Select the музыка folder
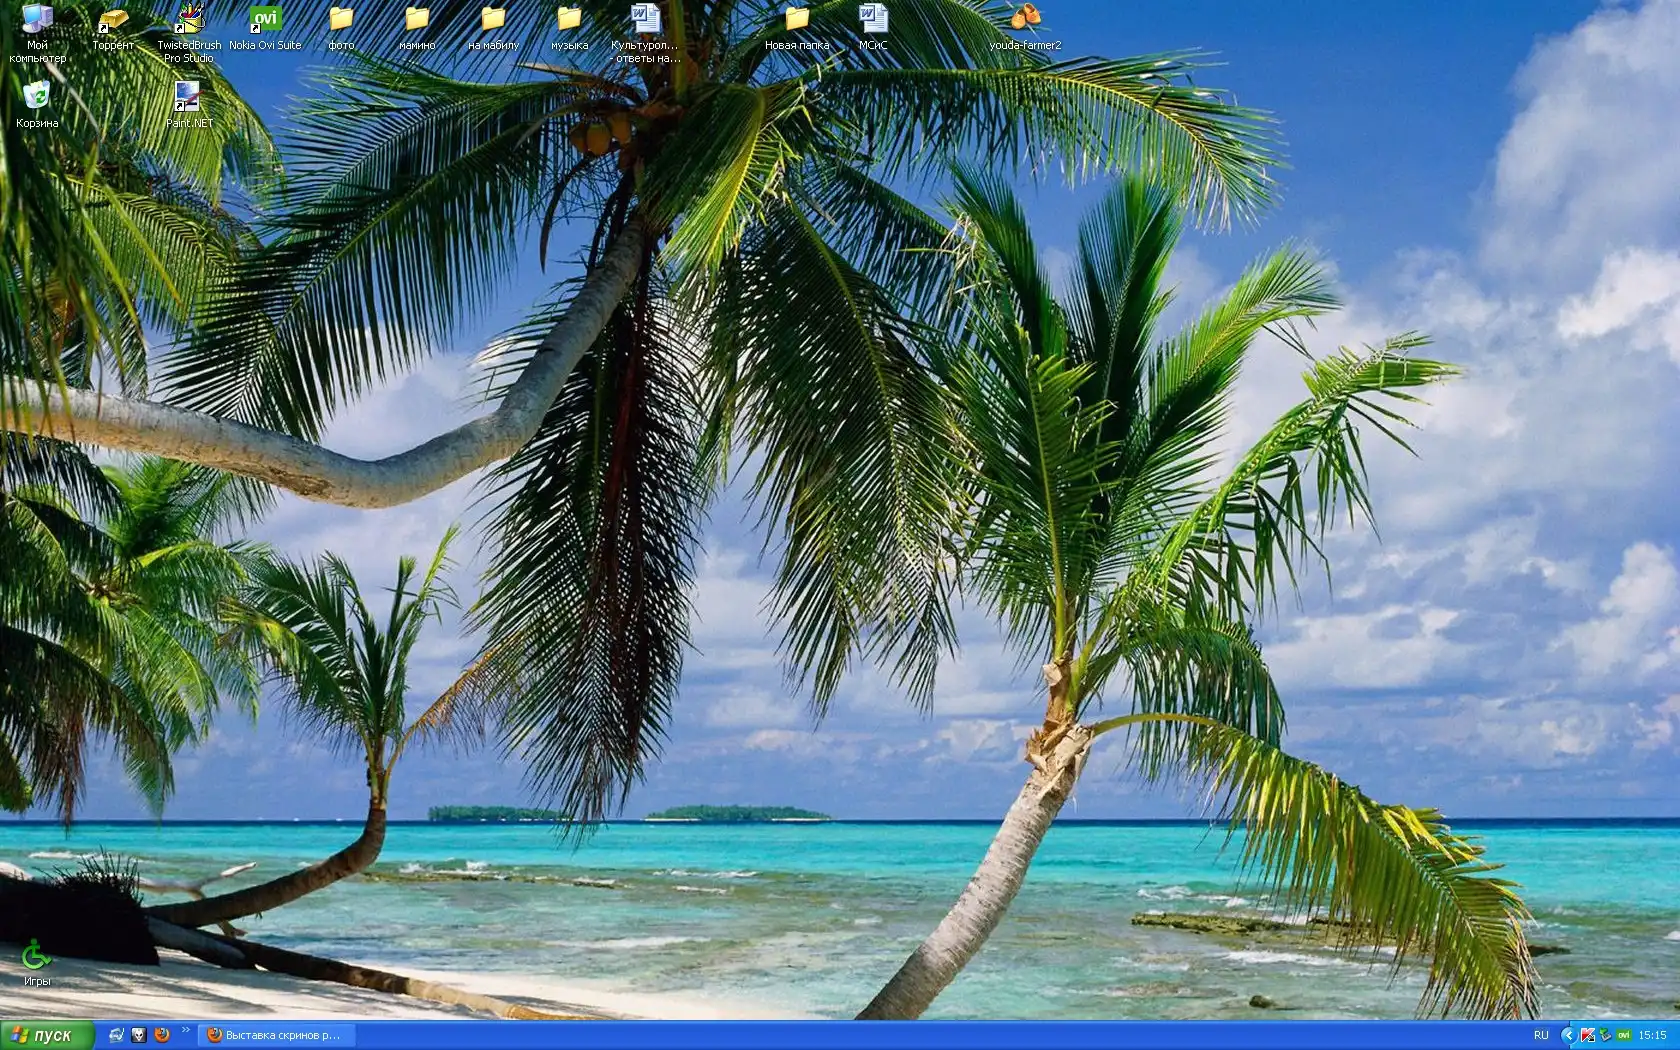Screen dimensions: 1680x1050 (569, 20)
